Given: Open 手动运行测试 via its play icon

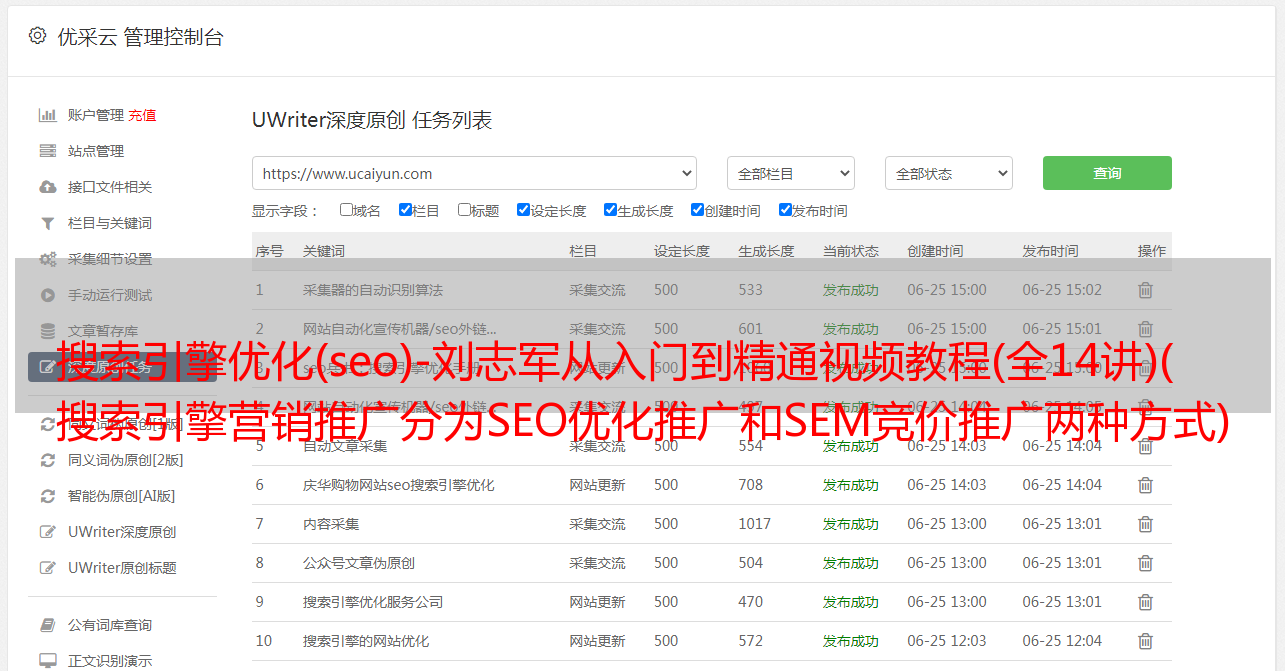Looking at the screenshot, I should (47, 295).
